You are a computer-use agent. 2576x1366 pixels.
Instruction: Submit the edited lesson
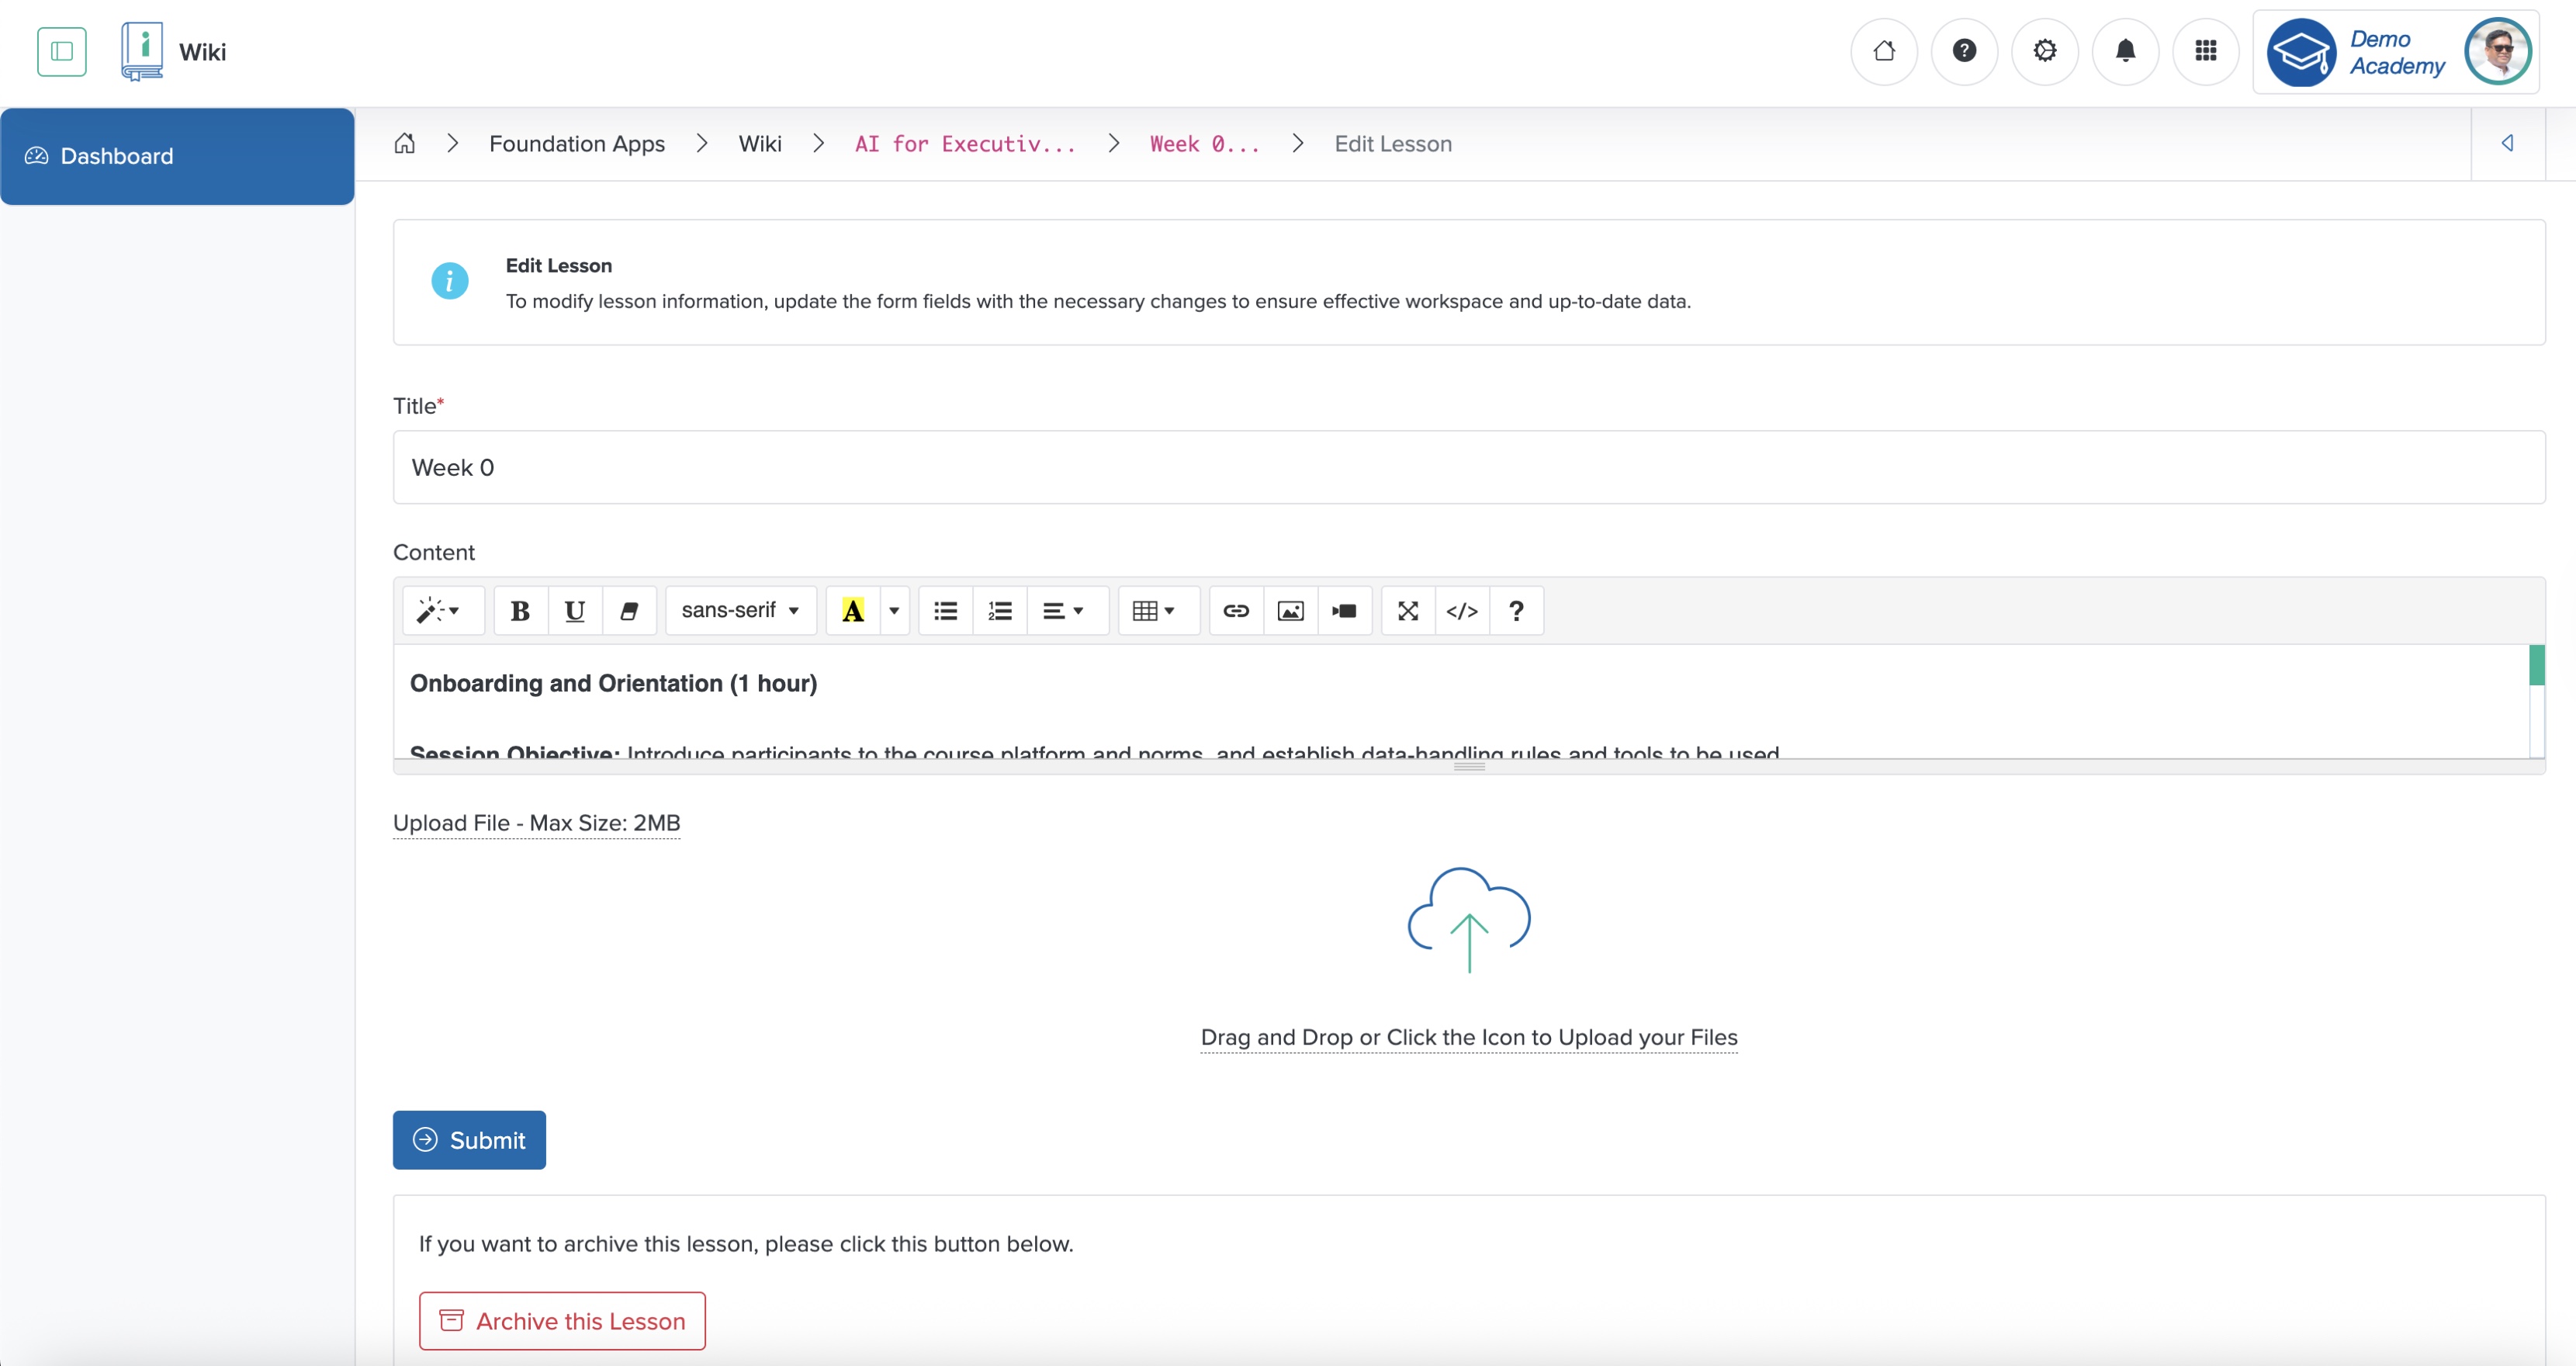469,1139
